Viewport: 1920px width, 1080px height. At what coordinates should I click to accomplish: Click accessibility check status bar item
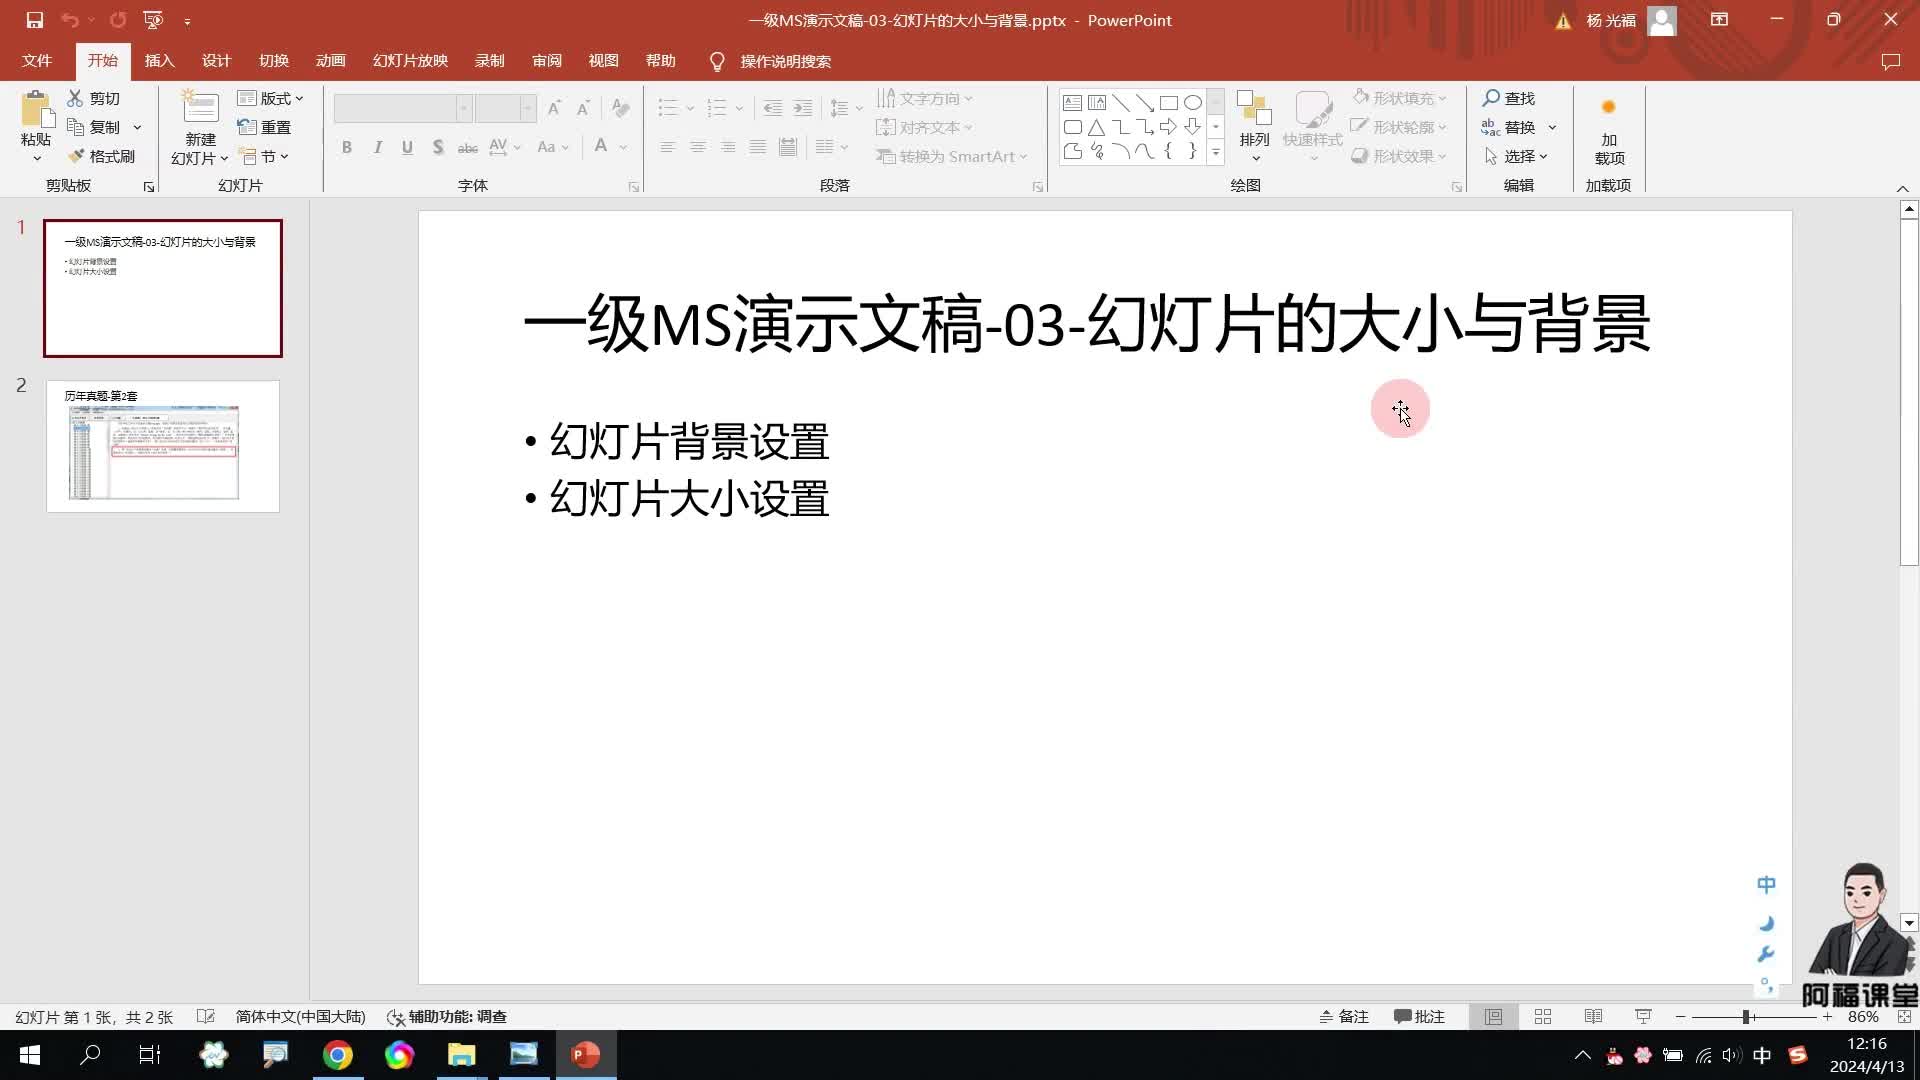(447, 1017)
